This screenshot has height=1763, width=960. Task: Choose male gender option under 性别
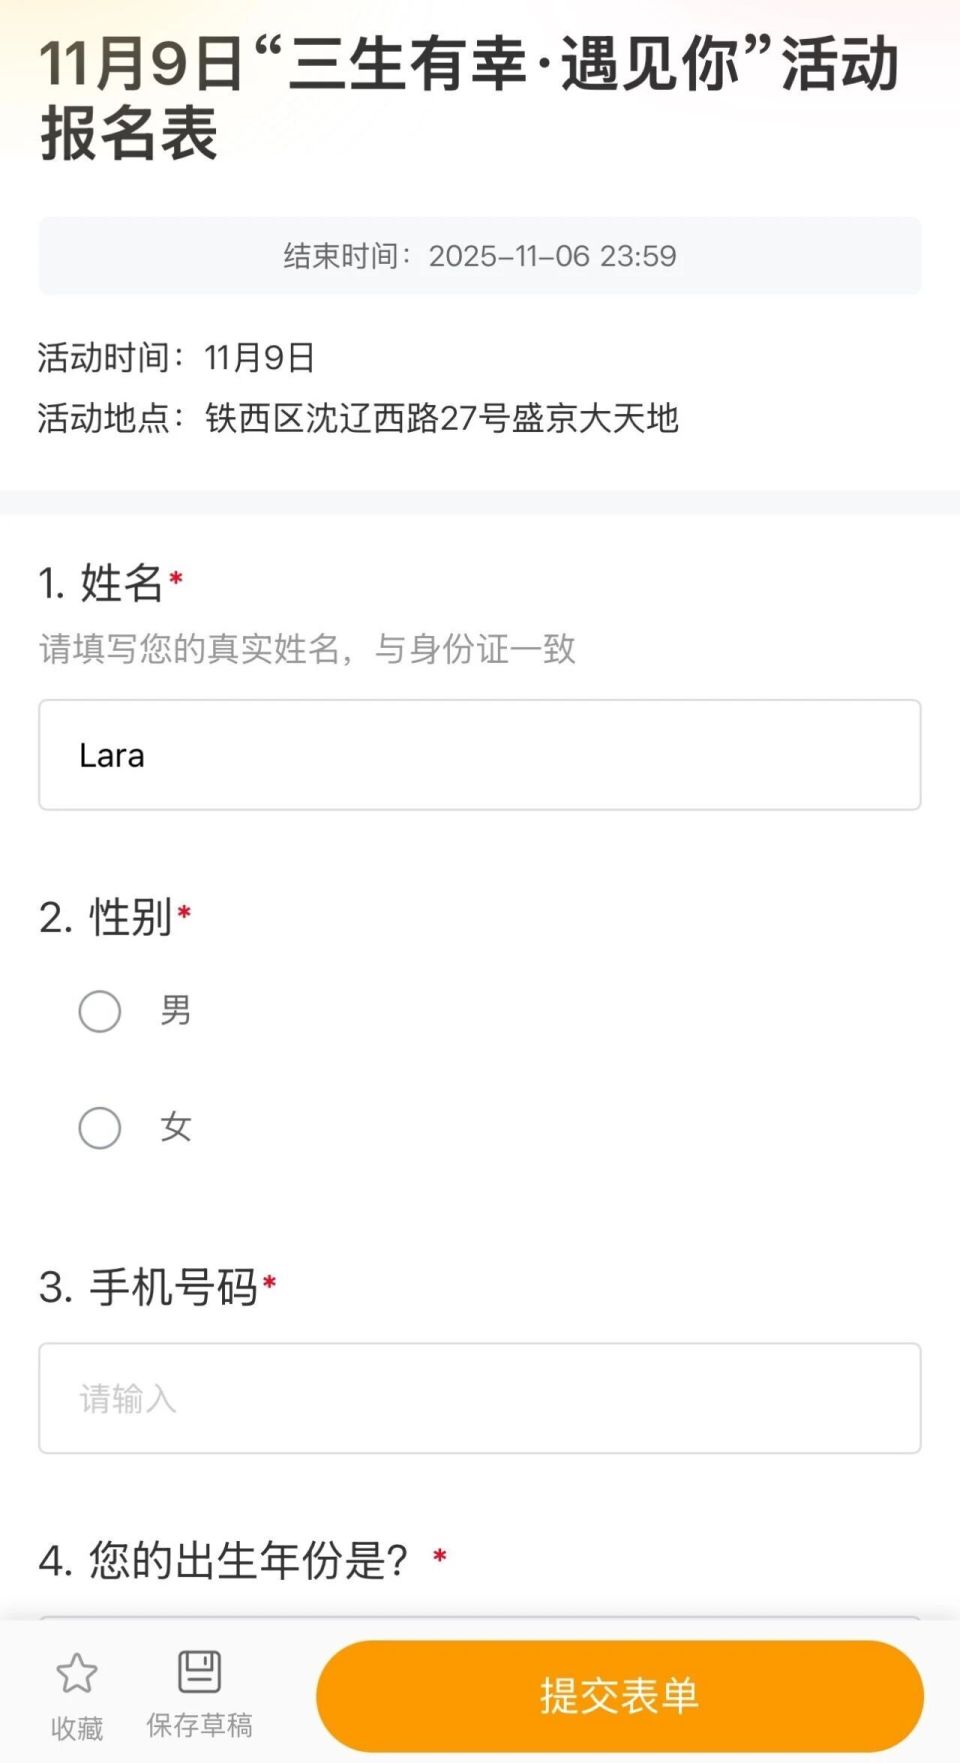[99, 1011]
